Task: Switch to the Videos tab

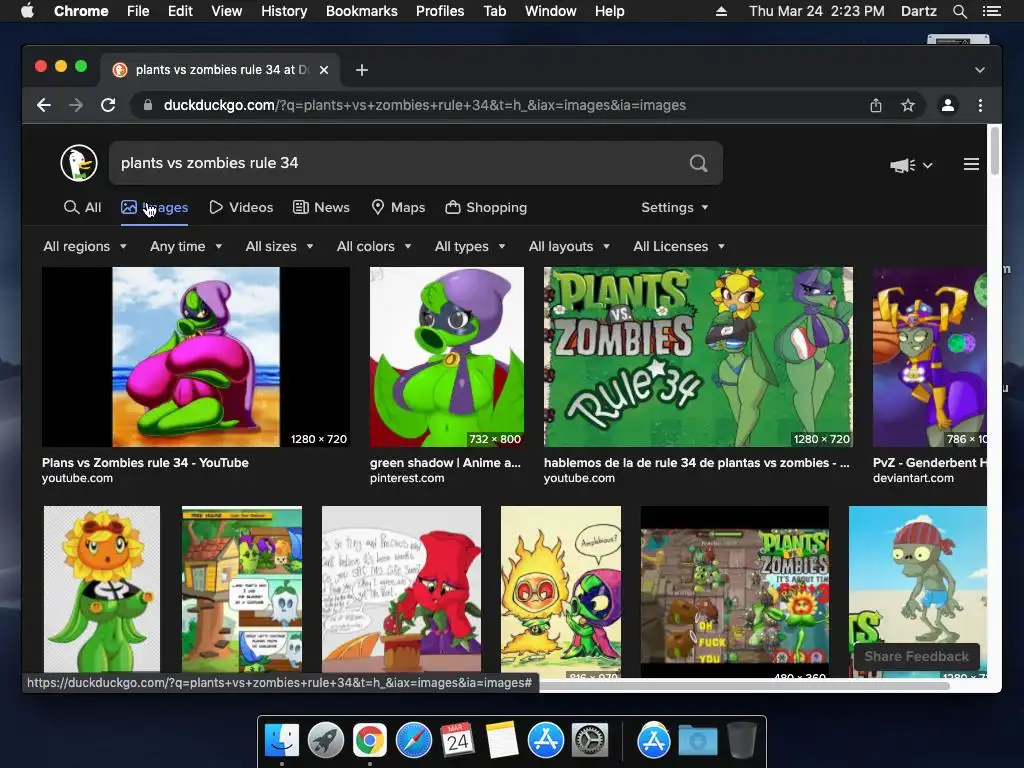Action: [241, 208]
